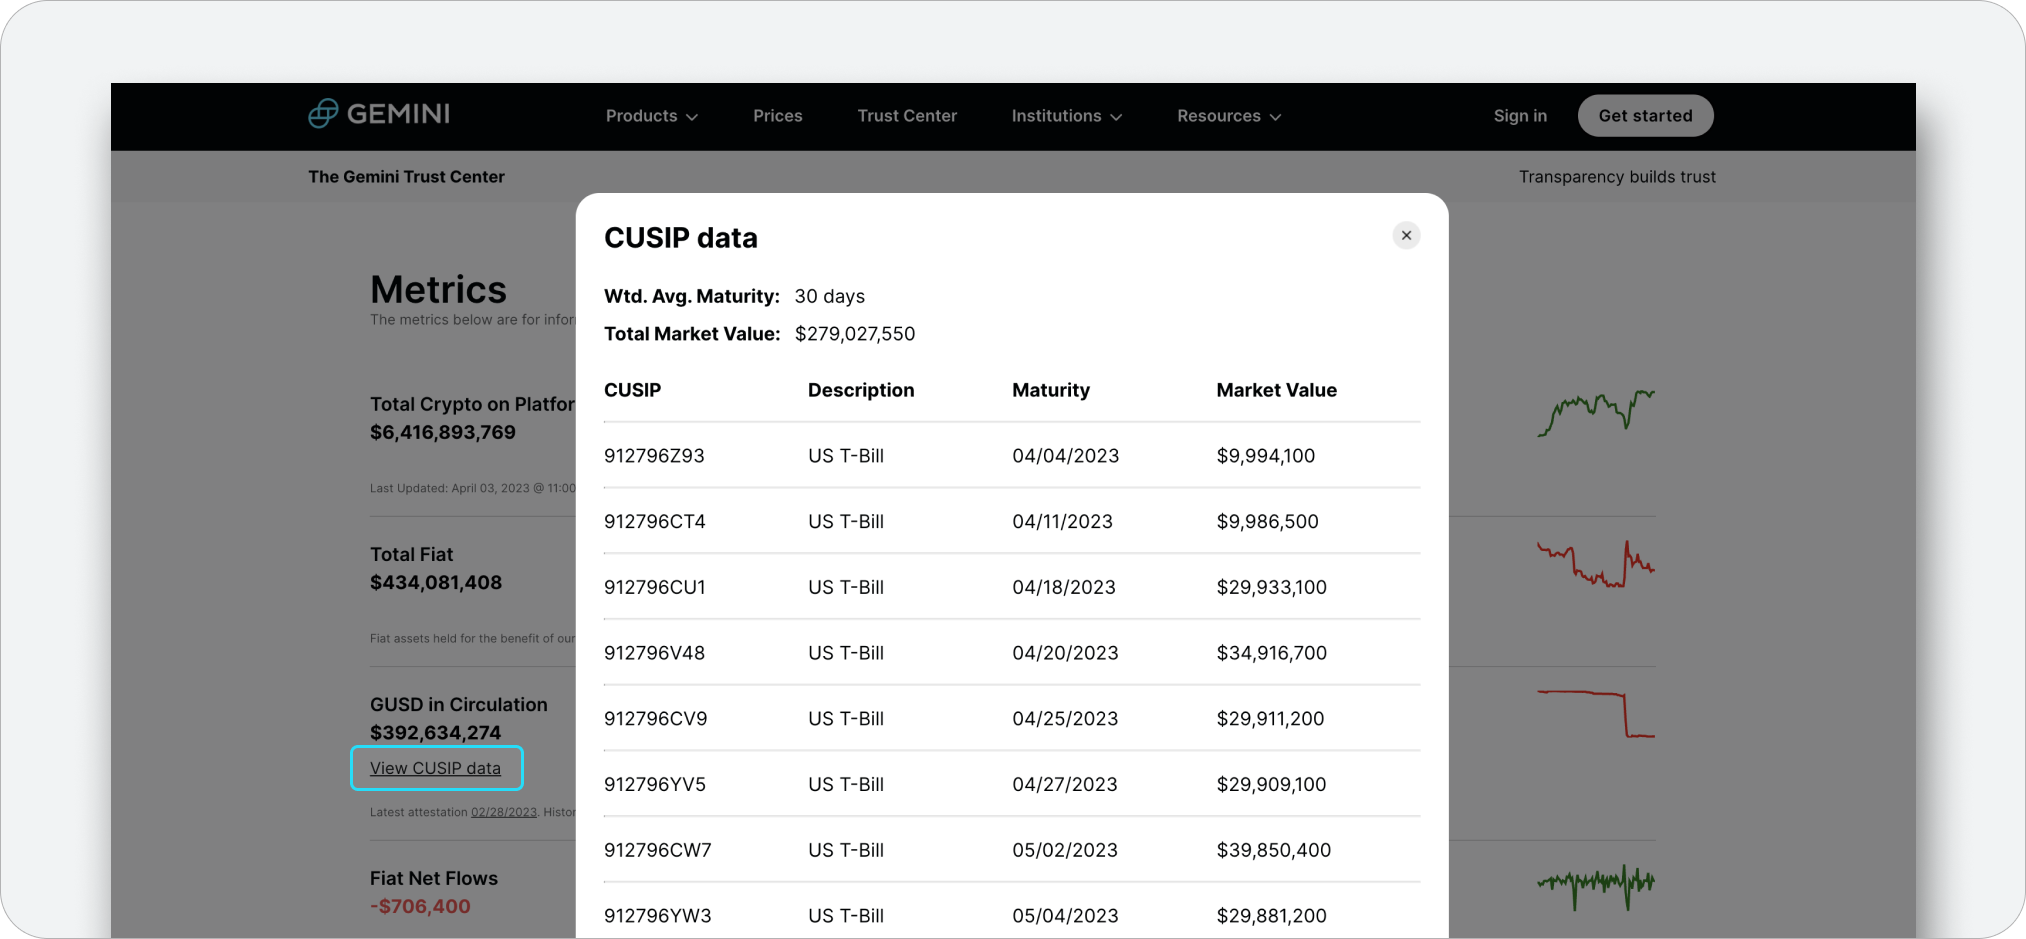Select CUSIP 912796YW3 cell
Screen dimensions: 2026x939
[x=658, y=916]
